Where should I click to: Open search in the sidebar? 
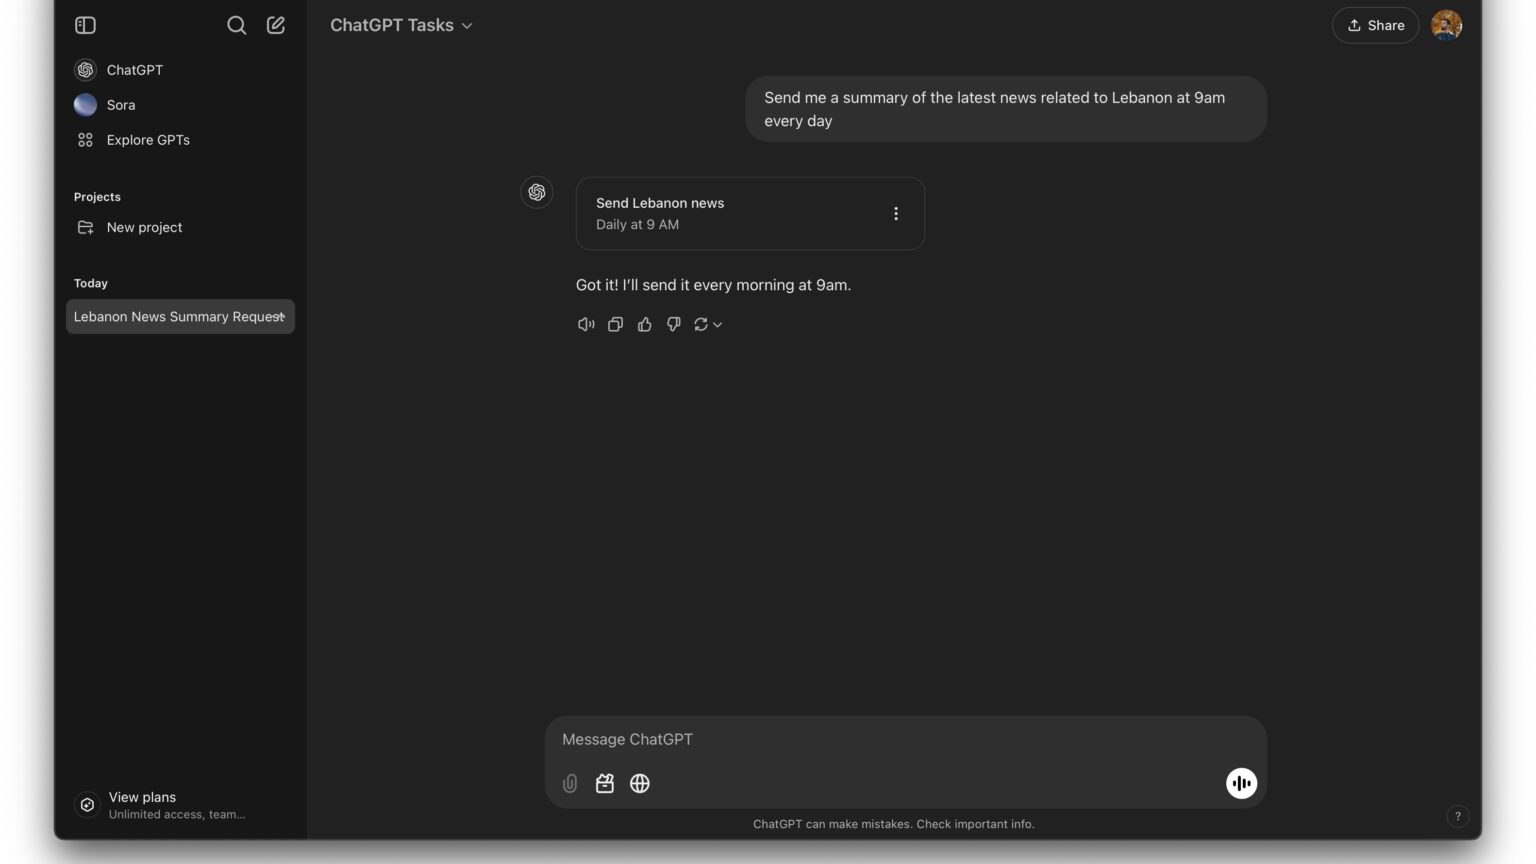coord(237,25)
